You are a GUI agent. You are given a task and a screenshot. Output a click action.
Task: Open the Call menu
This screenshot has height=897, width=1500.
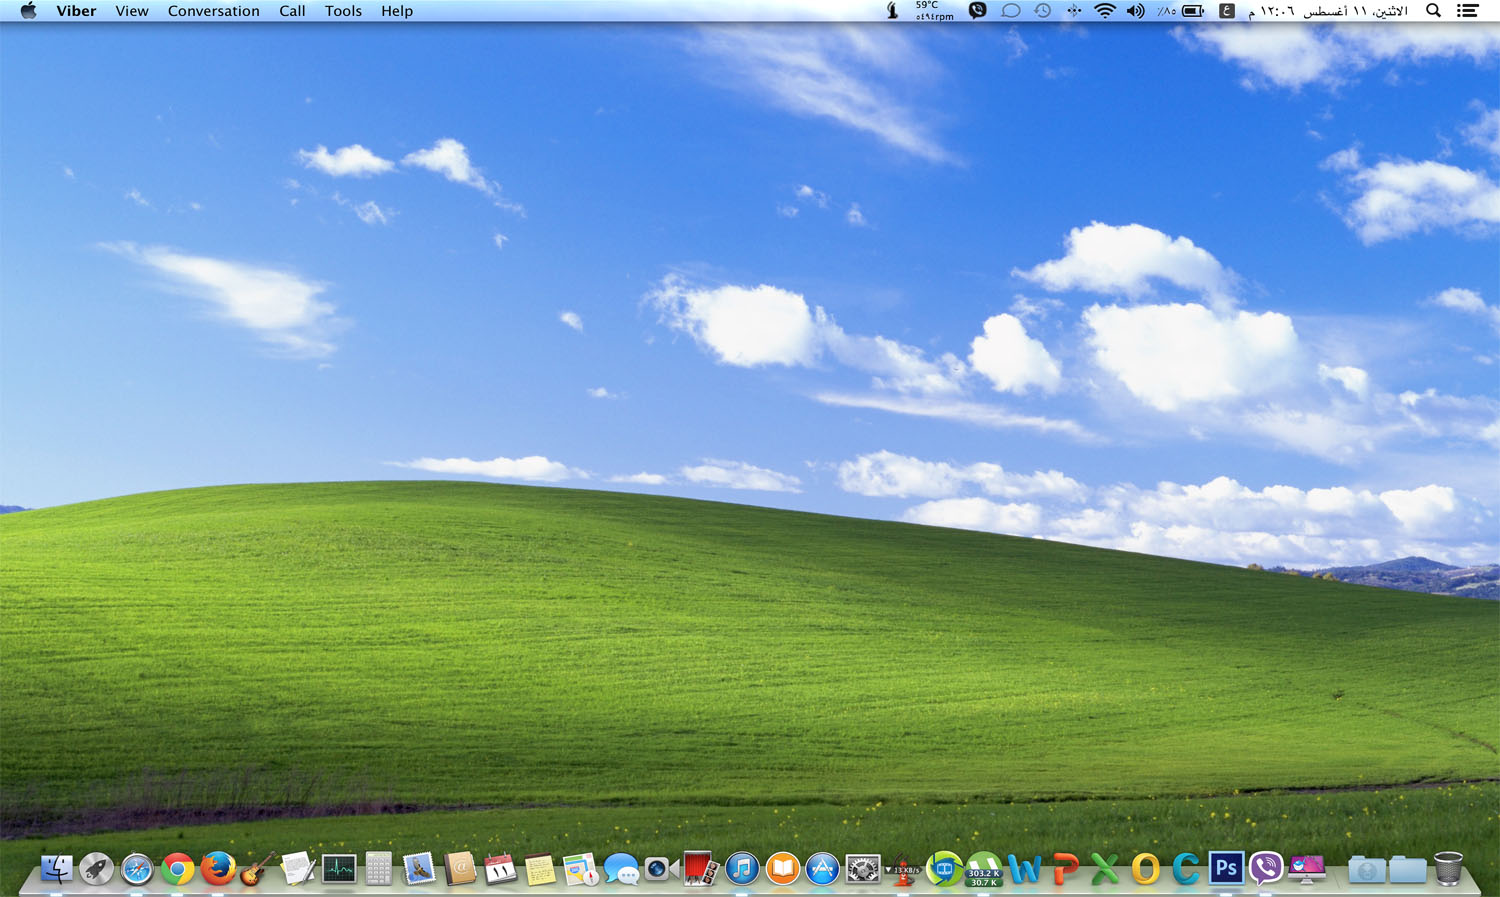[292, 11]
